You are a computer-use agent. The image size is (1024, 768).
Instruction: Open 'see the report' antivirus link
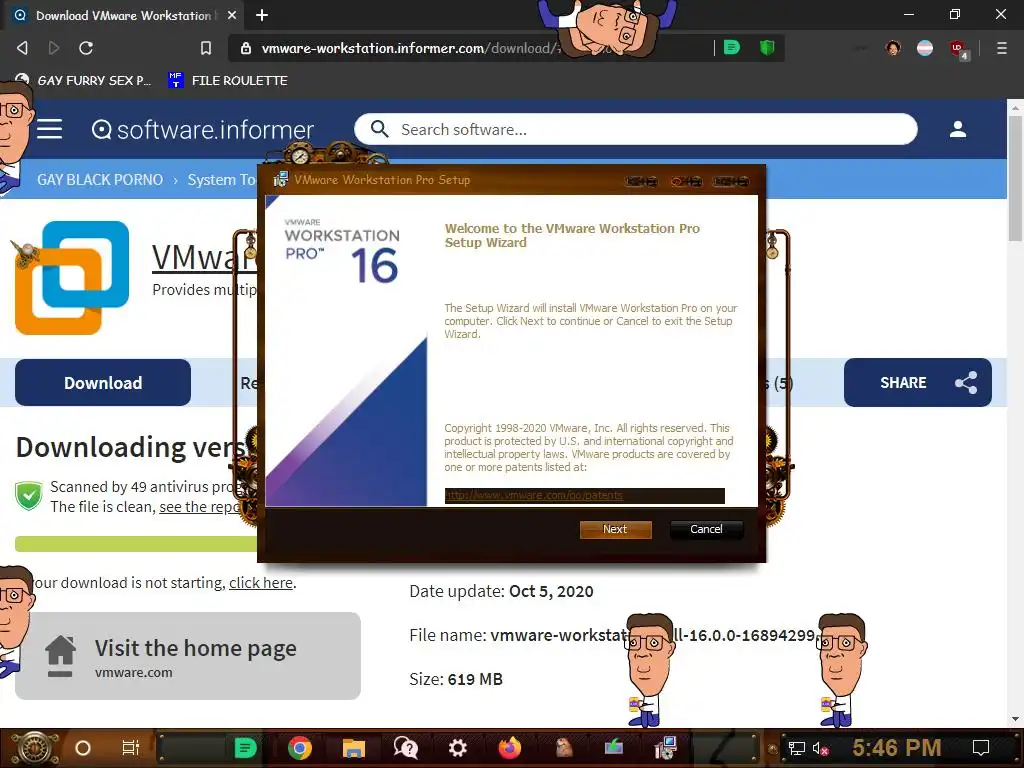[x=200, y=507]
